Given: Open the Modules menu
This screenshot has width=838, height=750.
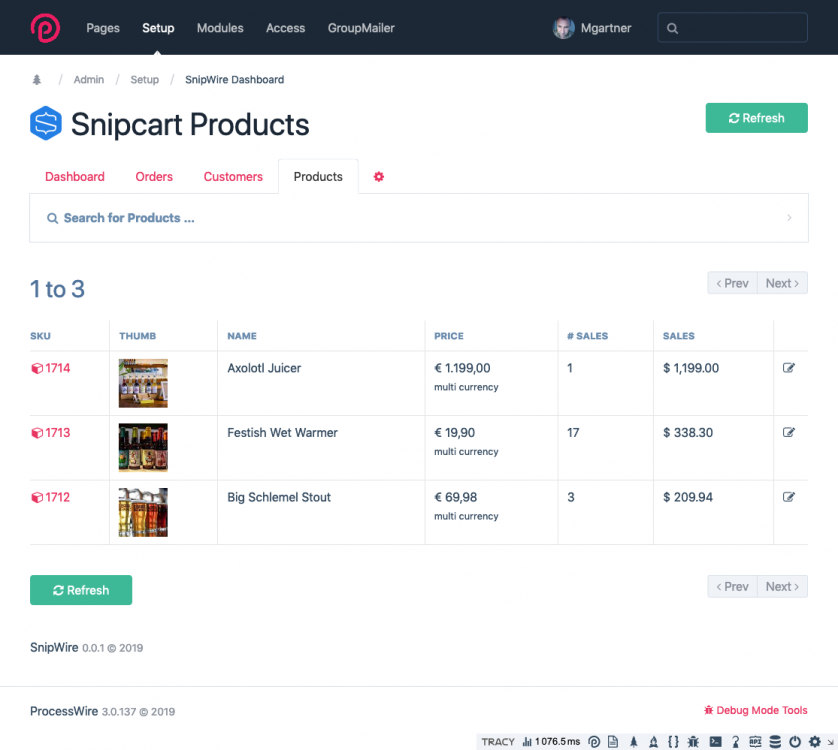Looking at the screenshot, I should 220,28.
